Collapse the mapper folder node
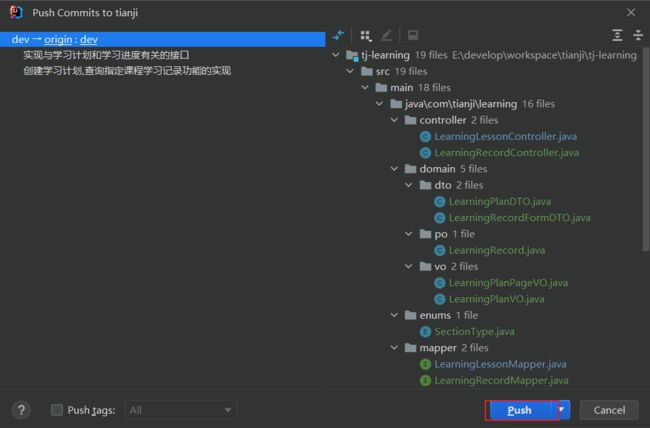 (x=394, y=348)
